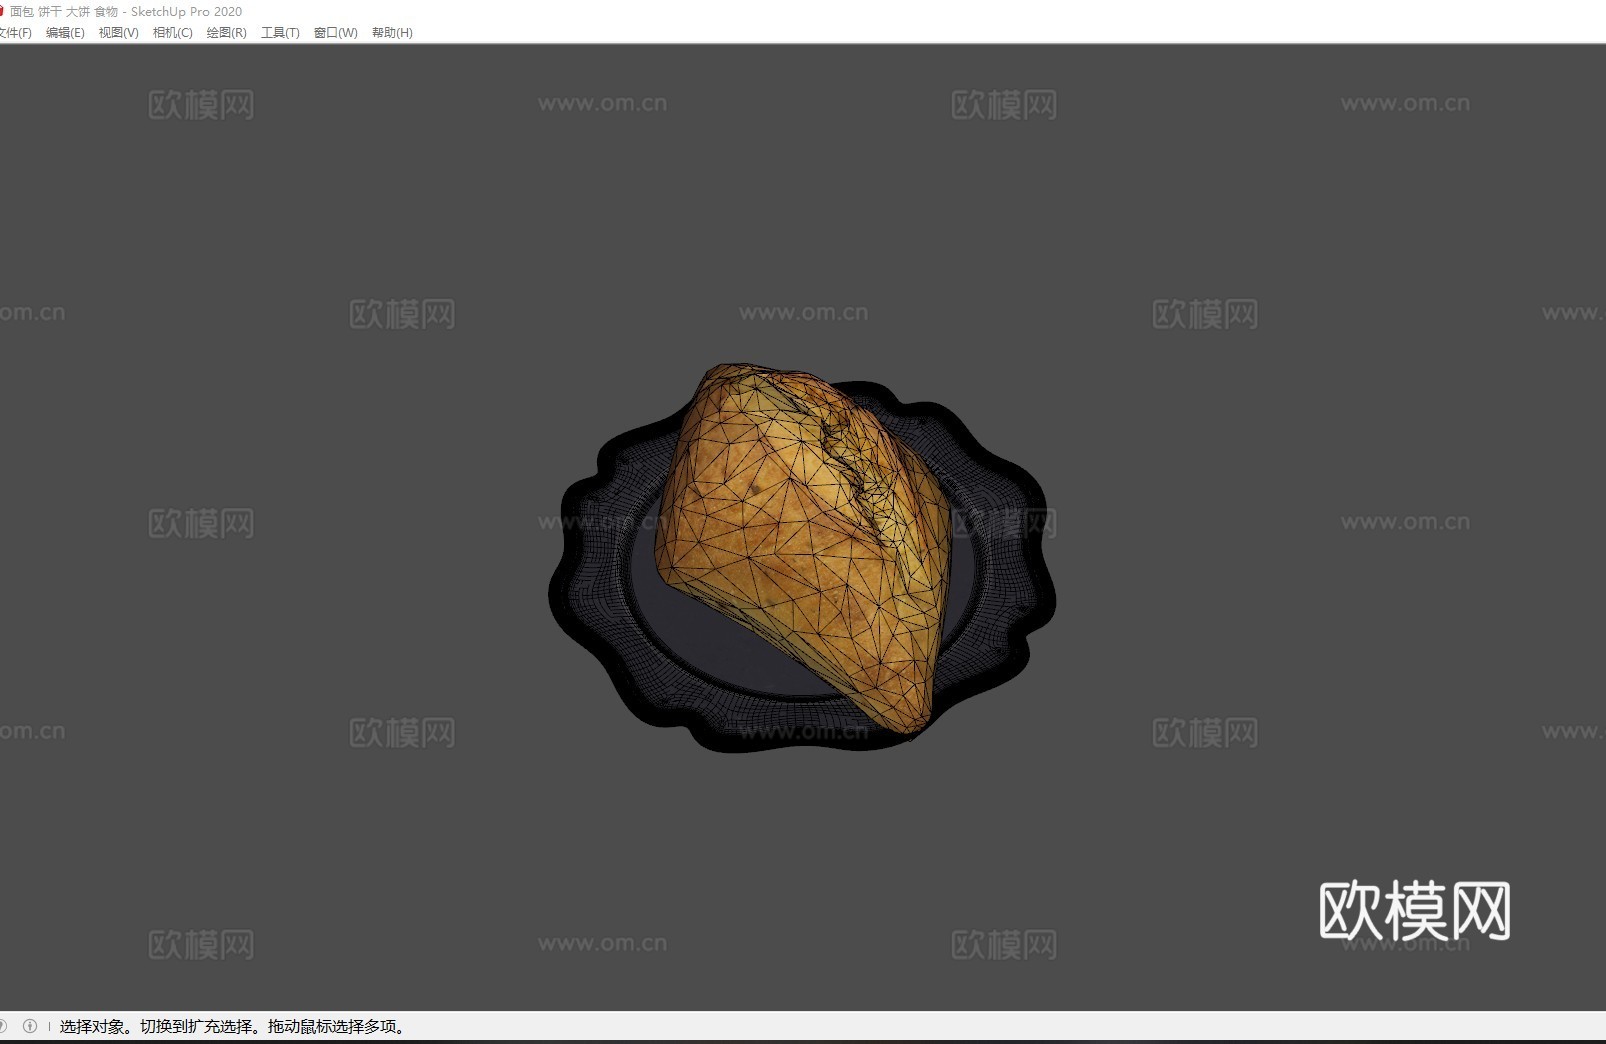Open the 编辑(E) menu
The image size is (1606, 1044).
(x=65, y=33)
